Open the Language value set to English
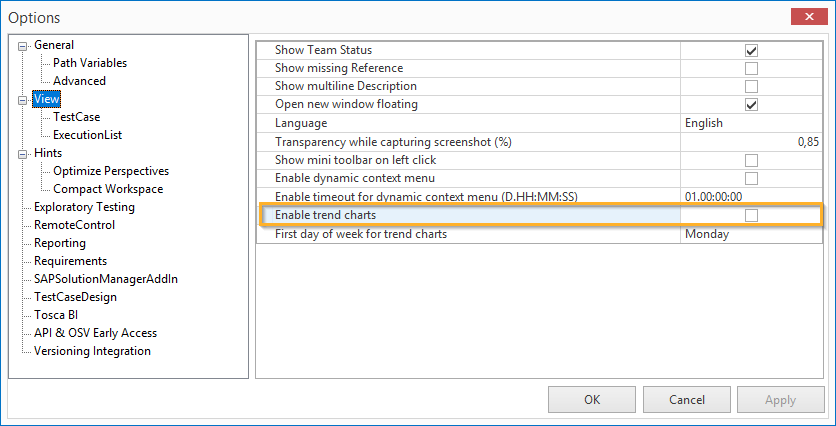836x426 pixels. tap(751, 123)
